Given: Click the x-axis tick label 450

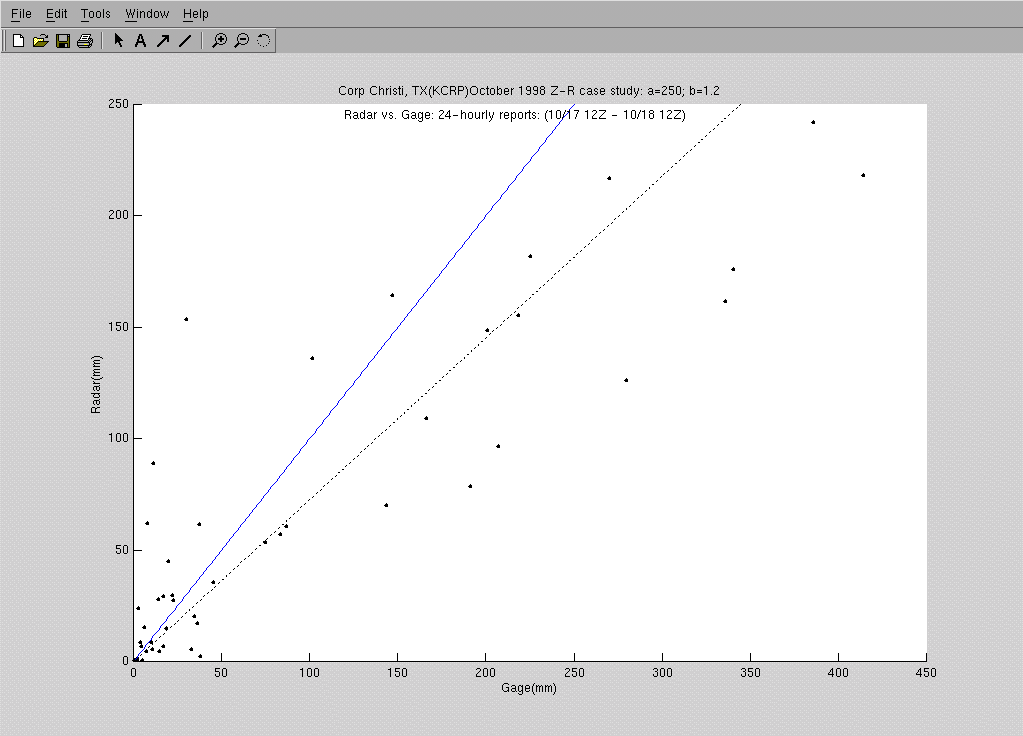Looking at the screenshot, I should [926, 673].
